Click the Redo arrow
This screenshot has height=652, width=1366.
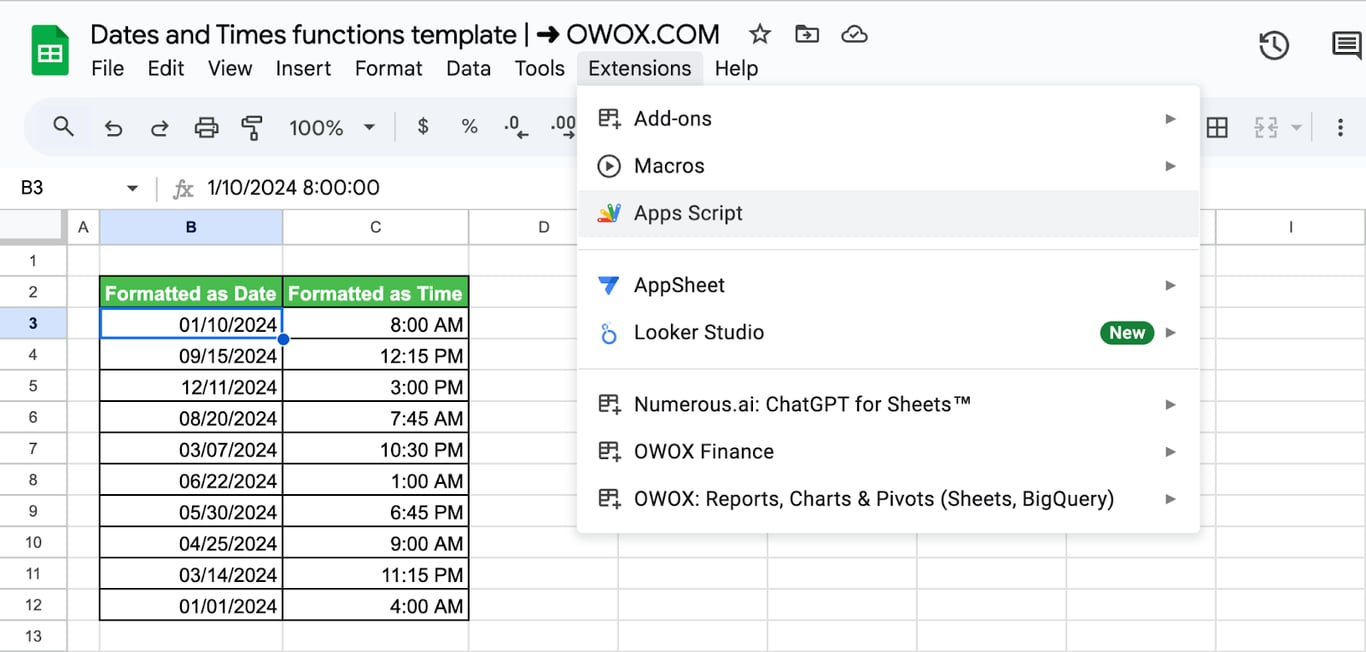point(159,128)
